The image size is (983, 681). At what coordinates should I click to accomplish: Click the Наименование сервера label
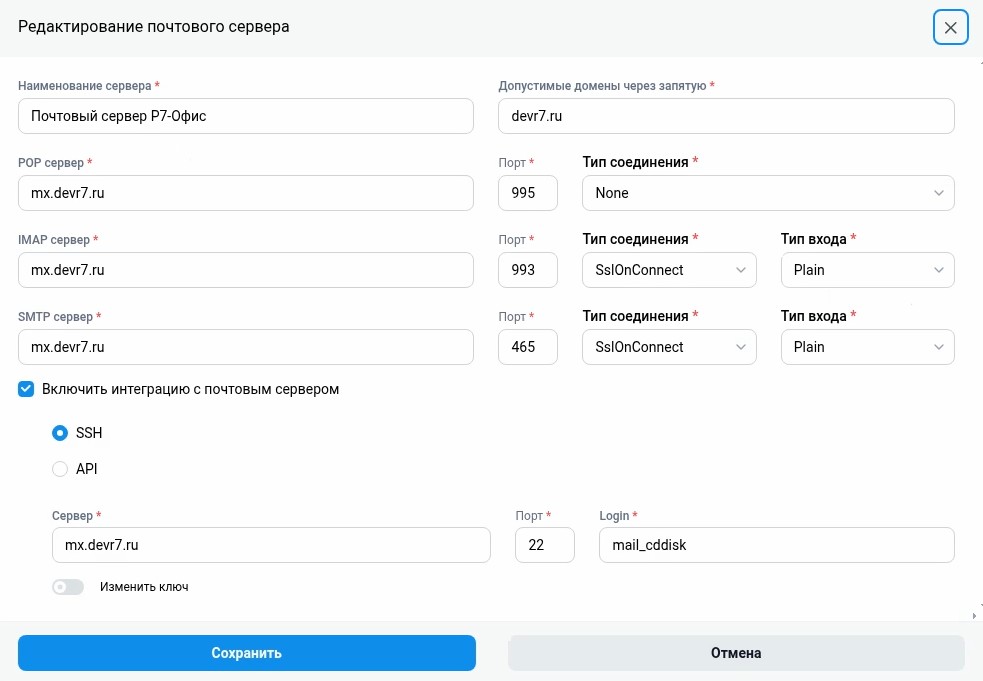click(x=85, y=86)
